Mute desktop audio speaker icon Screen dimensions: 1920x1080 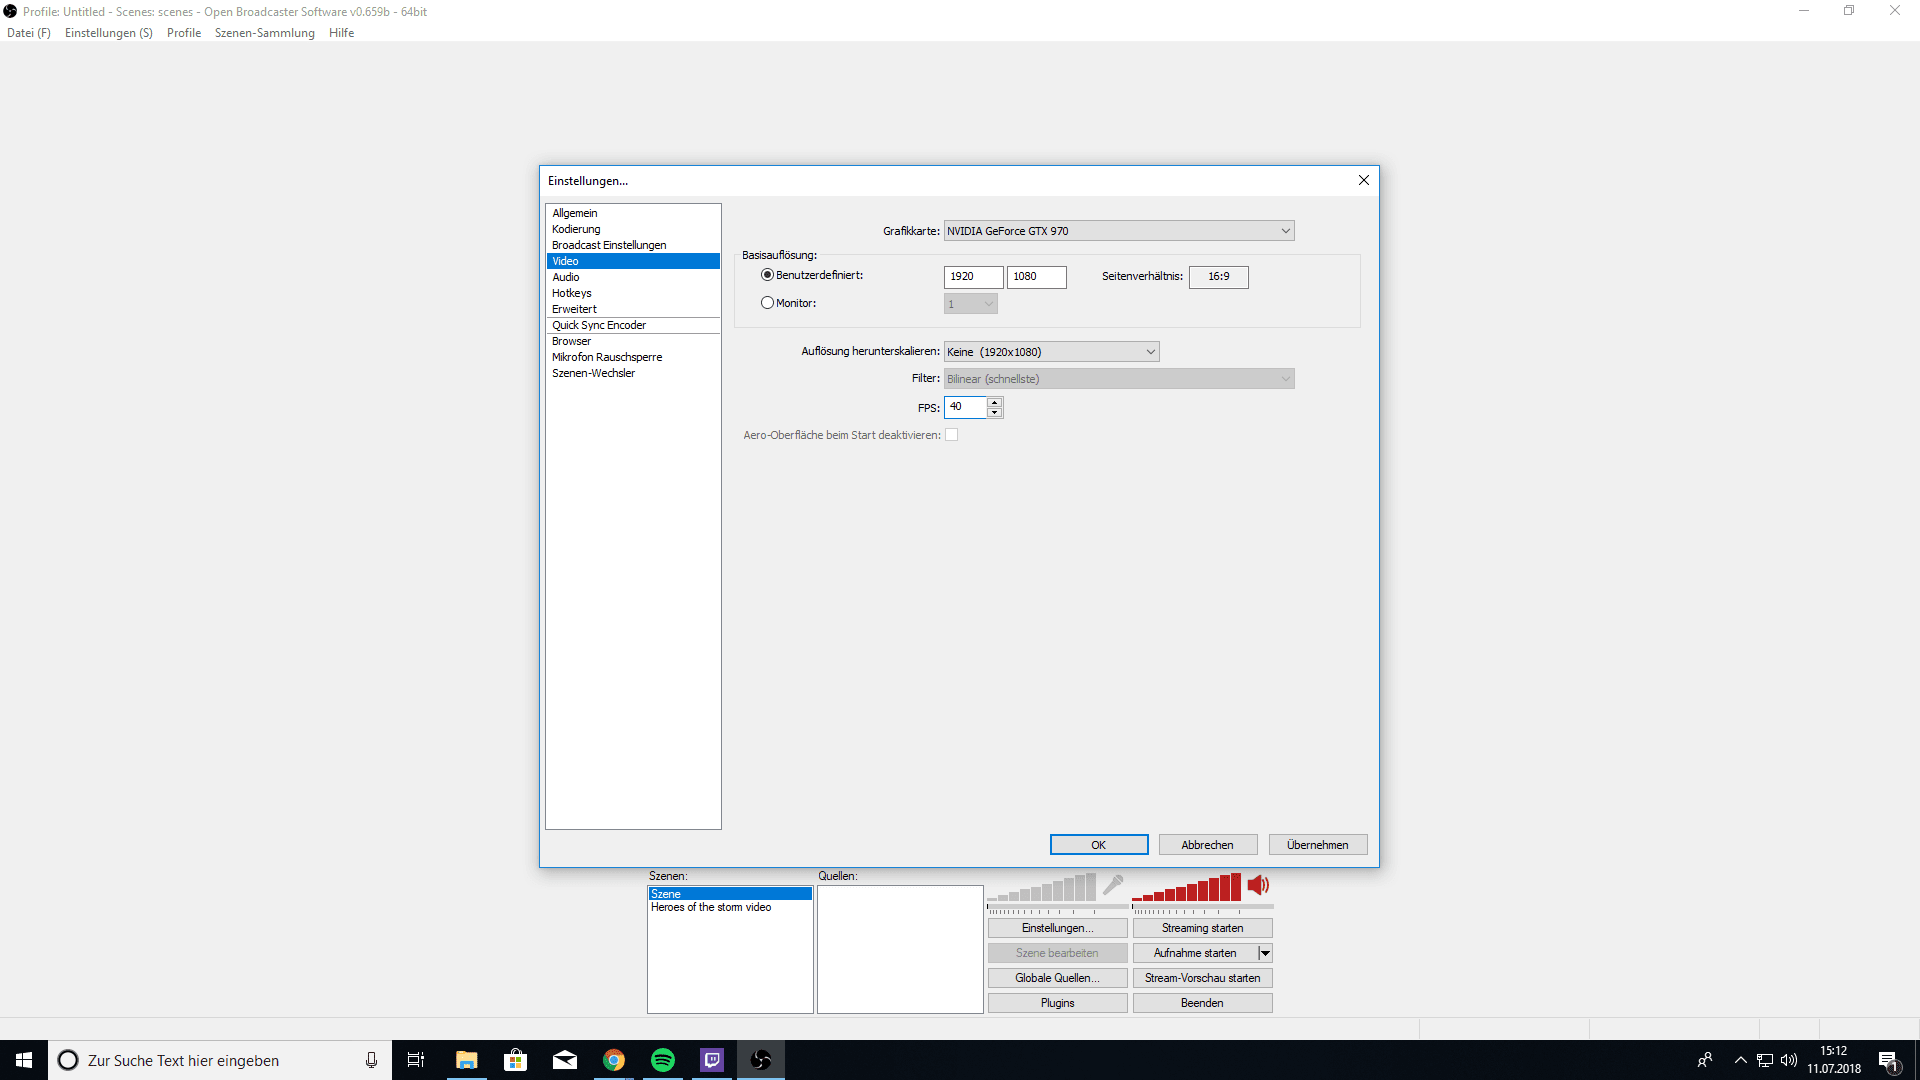pyautogui.click(x=1258, y=885)
